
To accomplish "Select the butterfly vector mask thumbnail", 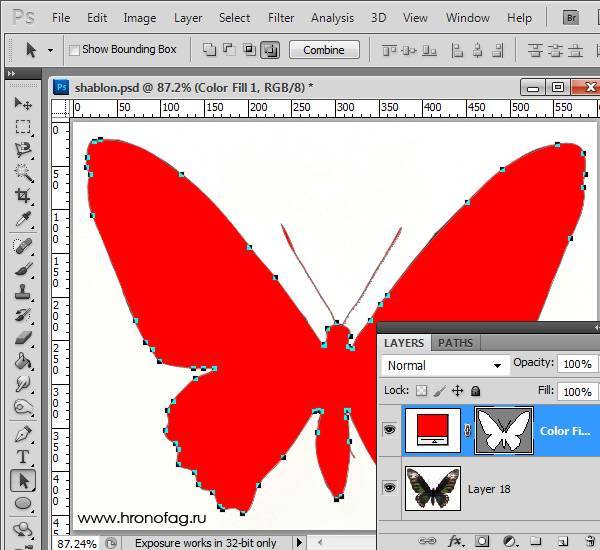I will click(504, 431).
